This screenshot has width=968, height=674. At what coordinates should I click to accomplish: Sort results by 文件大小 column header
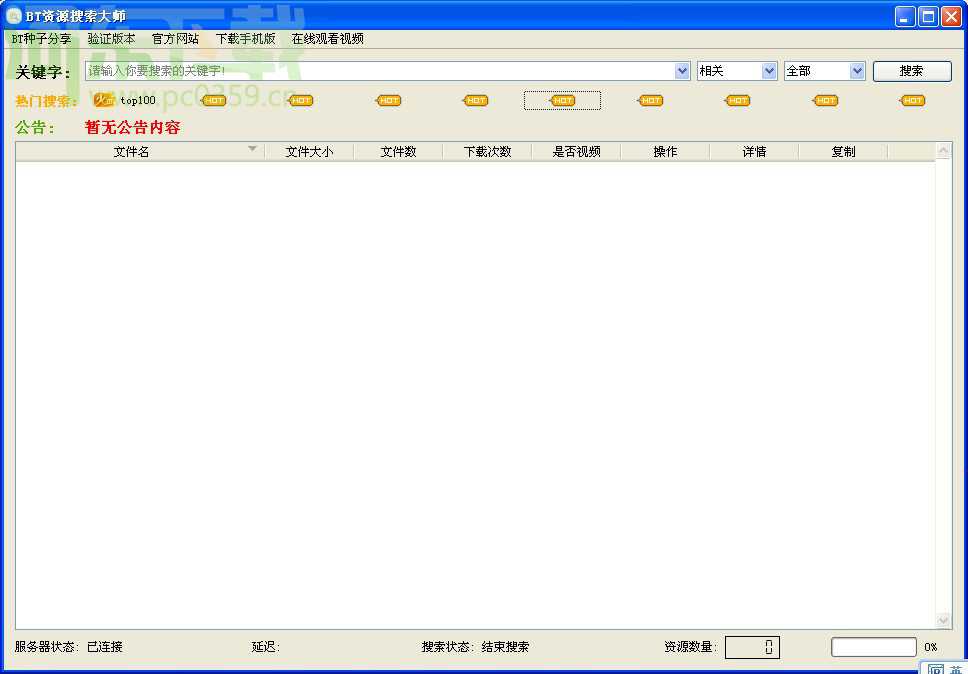[x=308, y=151]
